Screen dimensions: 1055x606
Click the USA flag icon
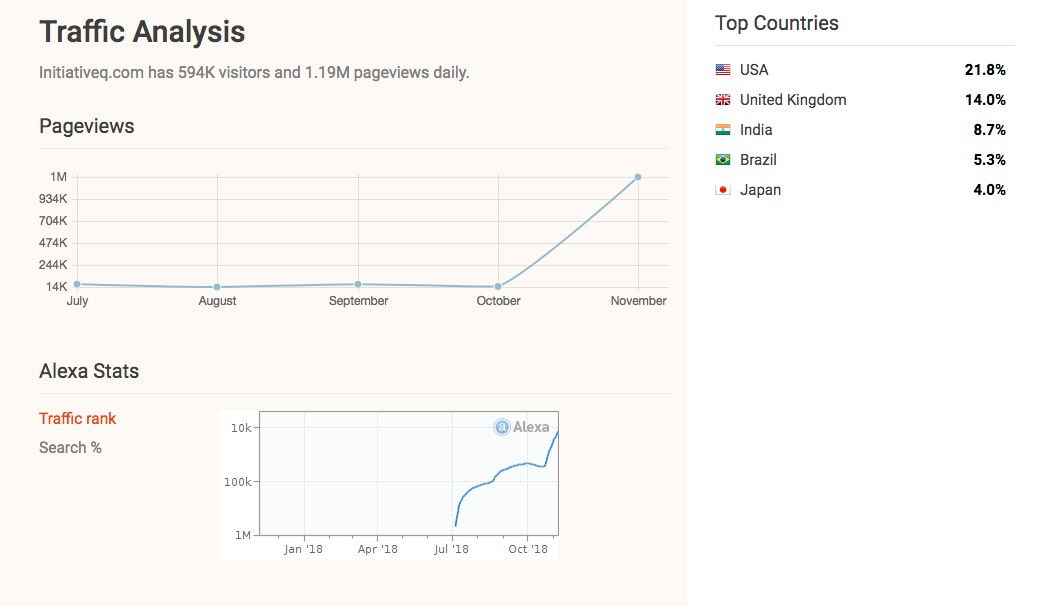[723, 69]
